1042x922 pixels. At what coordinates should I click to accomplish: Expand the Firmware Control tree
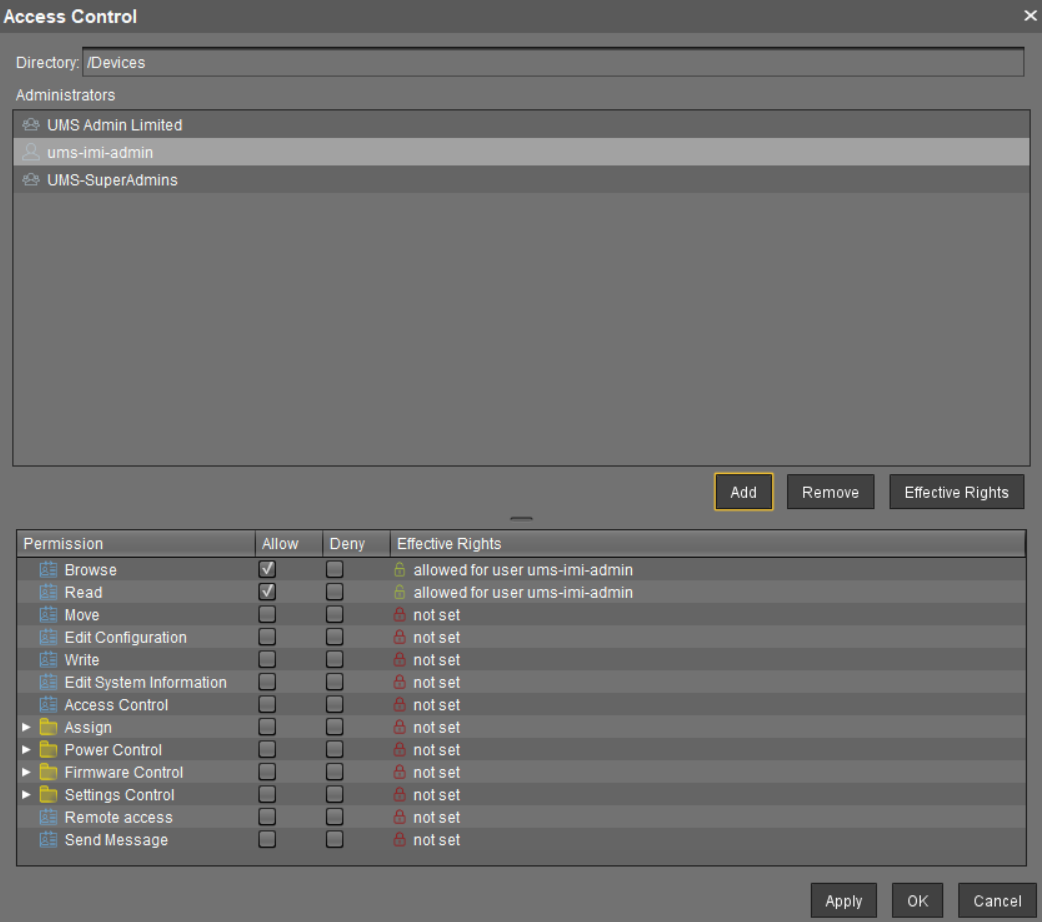(x=26, y=772)
